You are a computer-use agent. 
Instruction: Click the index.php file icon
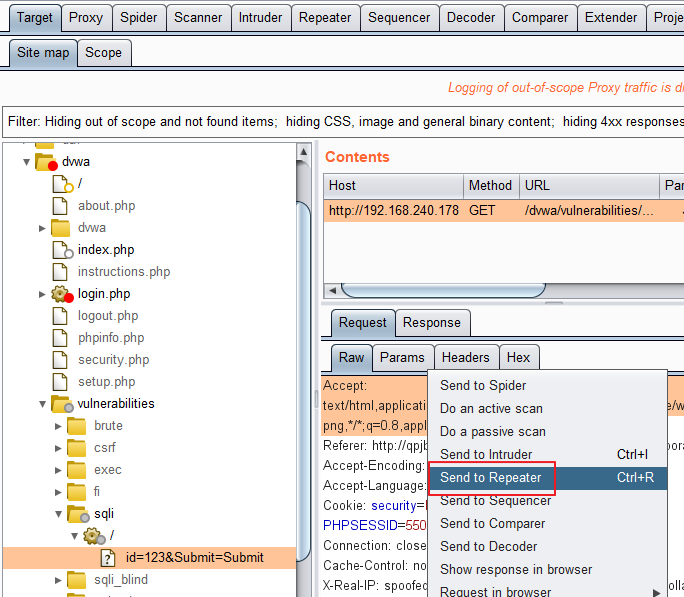tap(62, 250)
